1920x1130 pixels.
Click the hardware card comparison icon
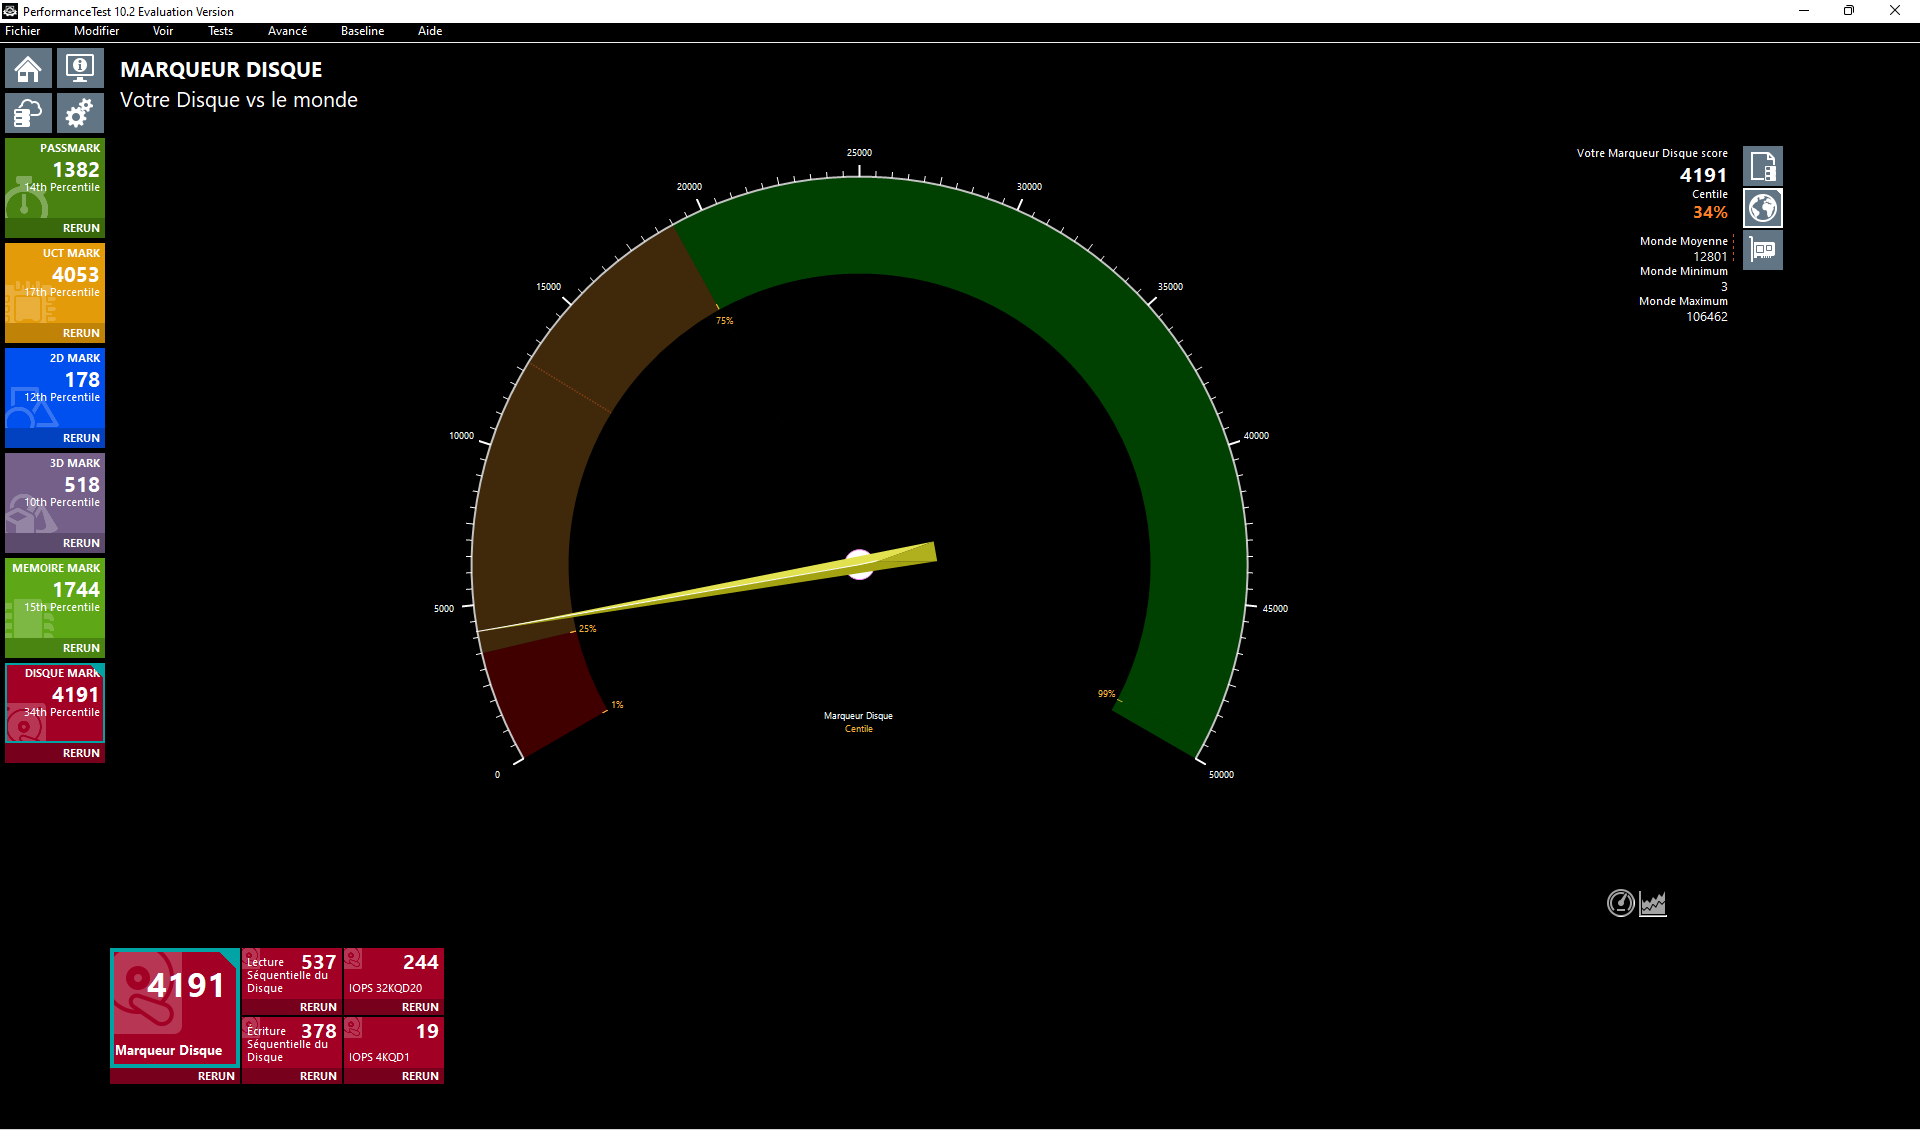1762,250
